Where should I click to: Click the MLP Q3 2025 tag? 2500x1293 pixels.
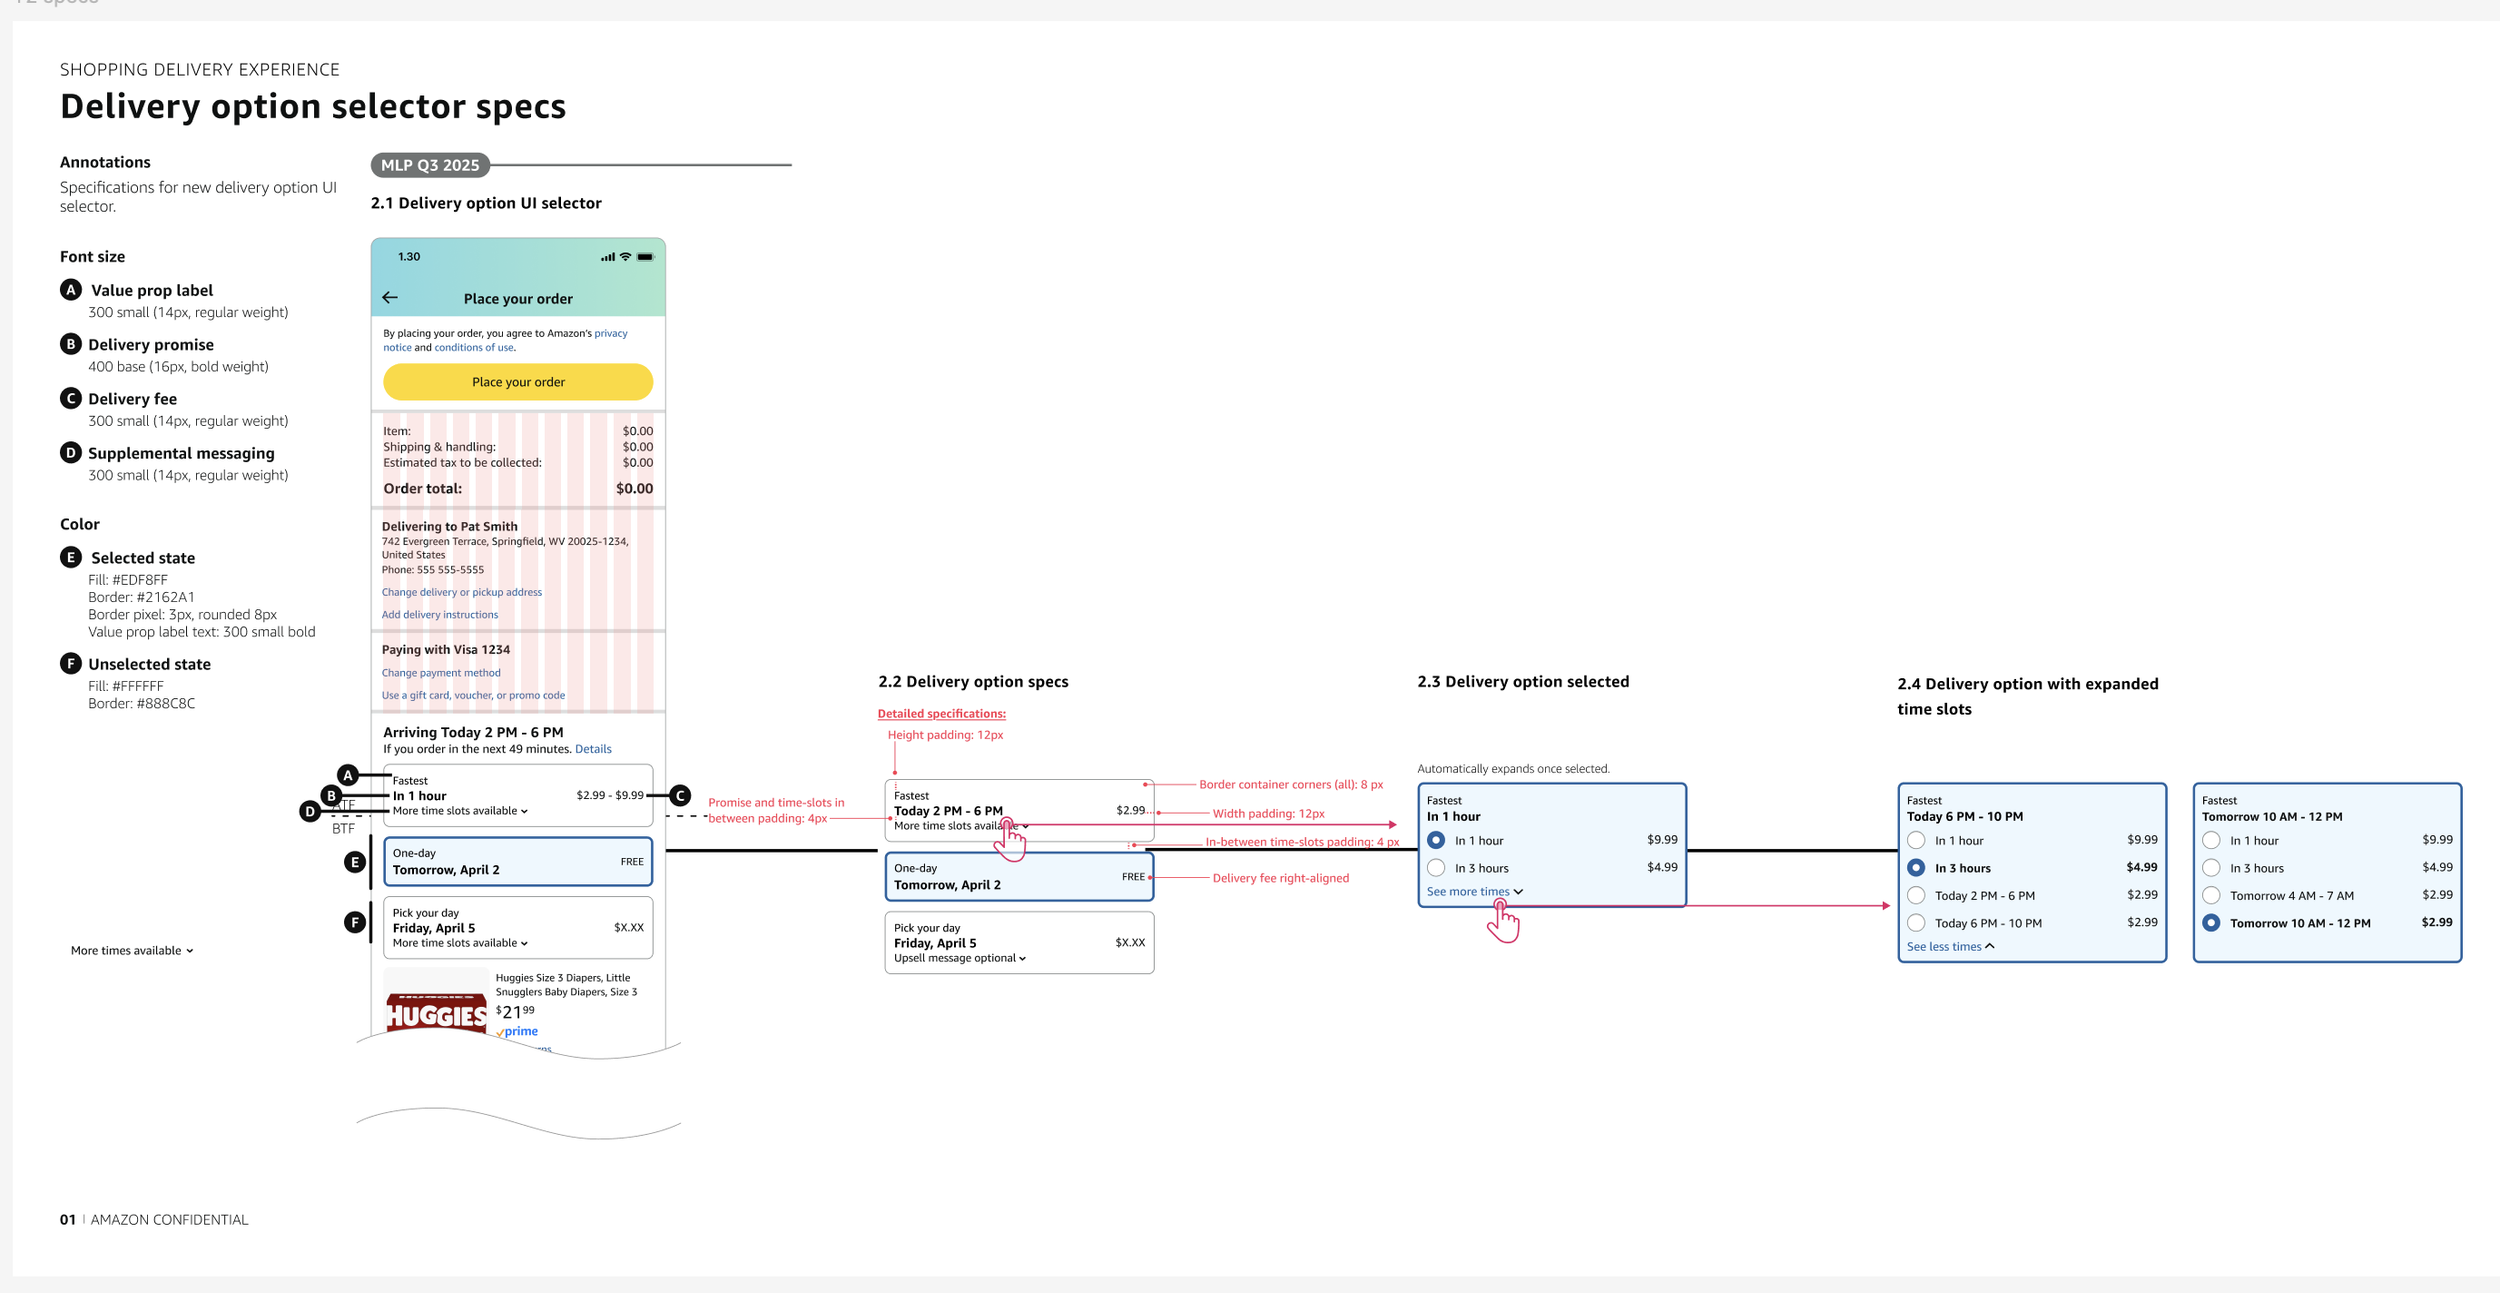coord(430,165)
